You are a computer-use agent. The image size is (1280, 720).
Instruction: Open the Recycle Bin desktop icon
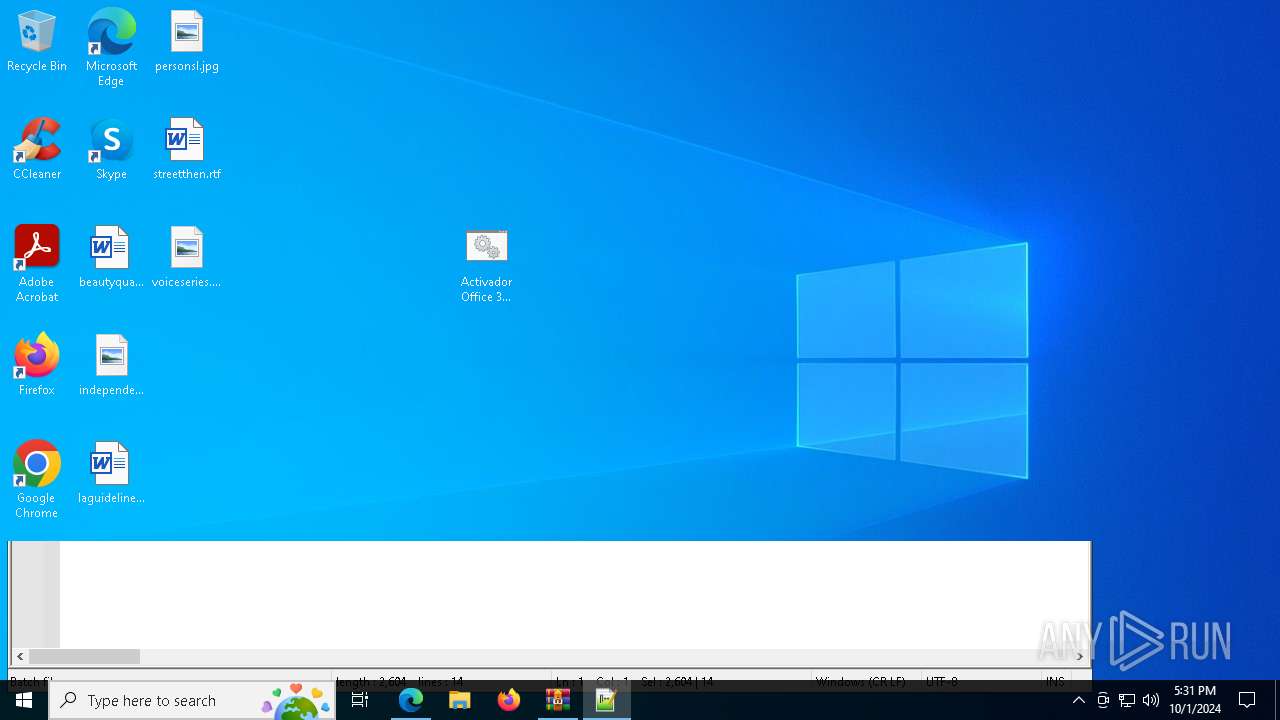37,42
